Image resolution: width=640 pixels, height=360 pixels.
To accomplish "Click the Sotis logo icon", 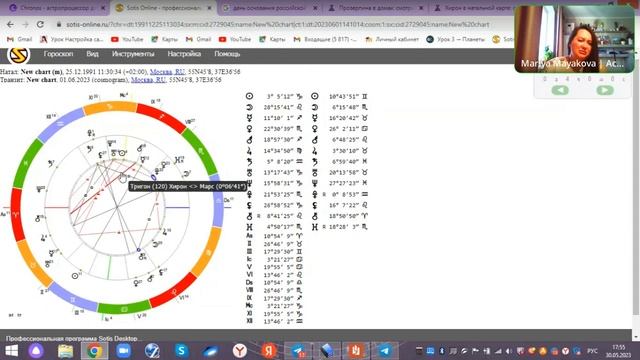I will click(x=18, y=56).
